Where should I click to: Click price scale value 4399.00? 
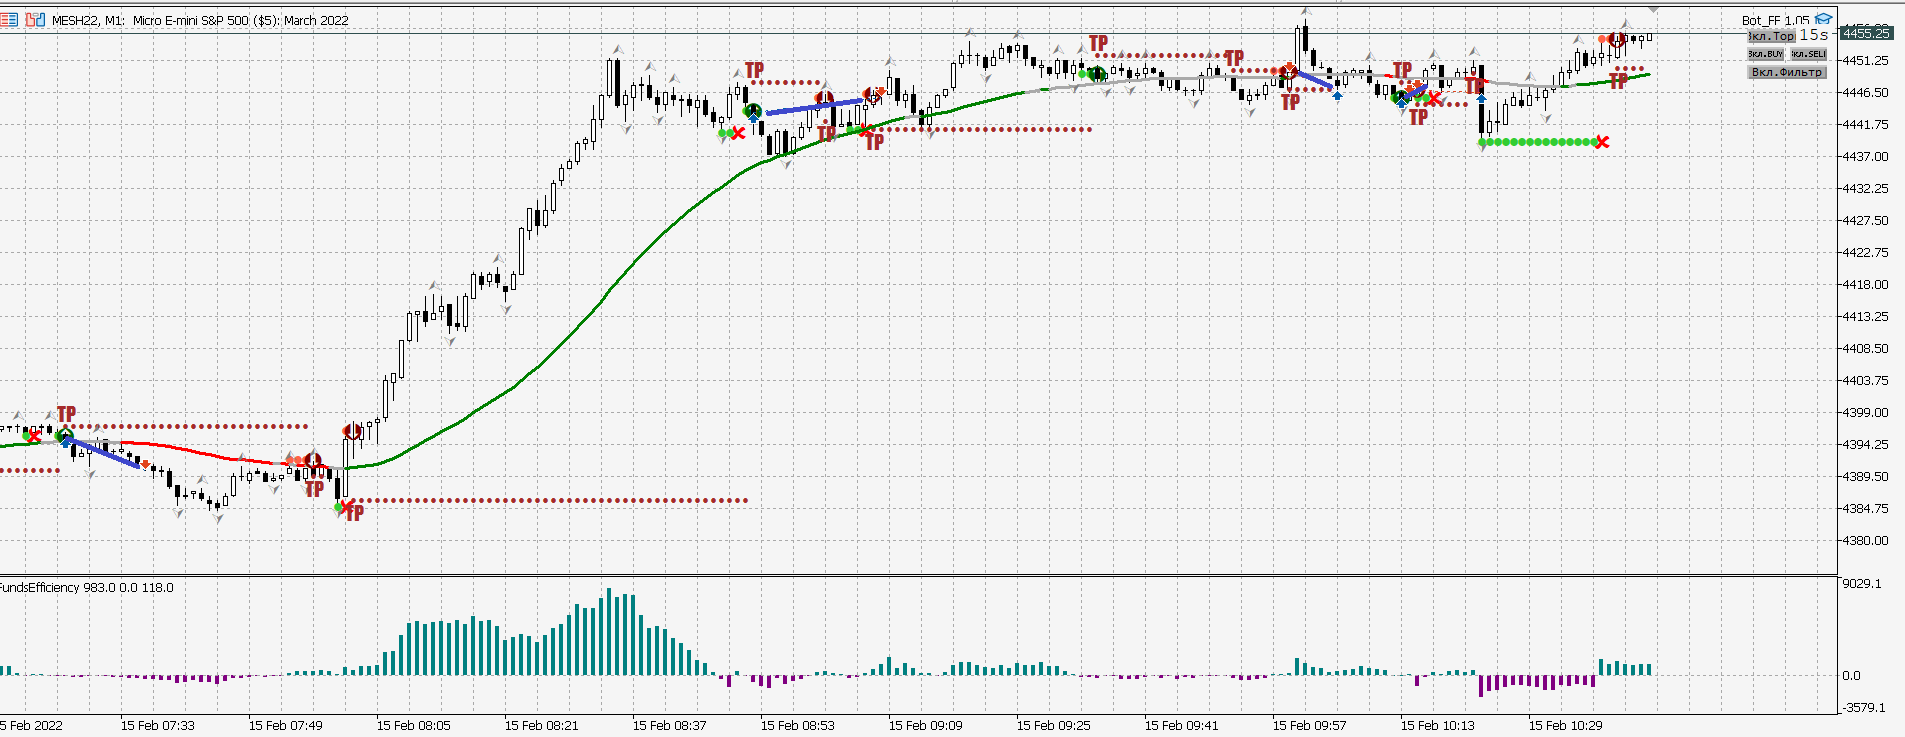coord(1866,412)
